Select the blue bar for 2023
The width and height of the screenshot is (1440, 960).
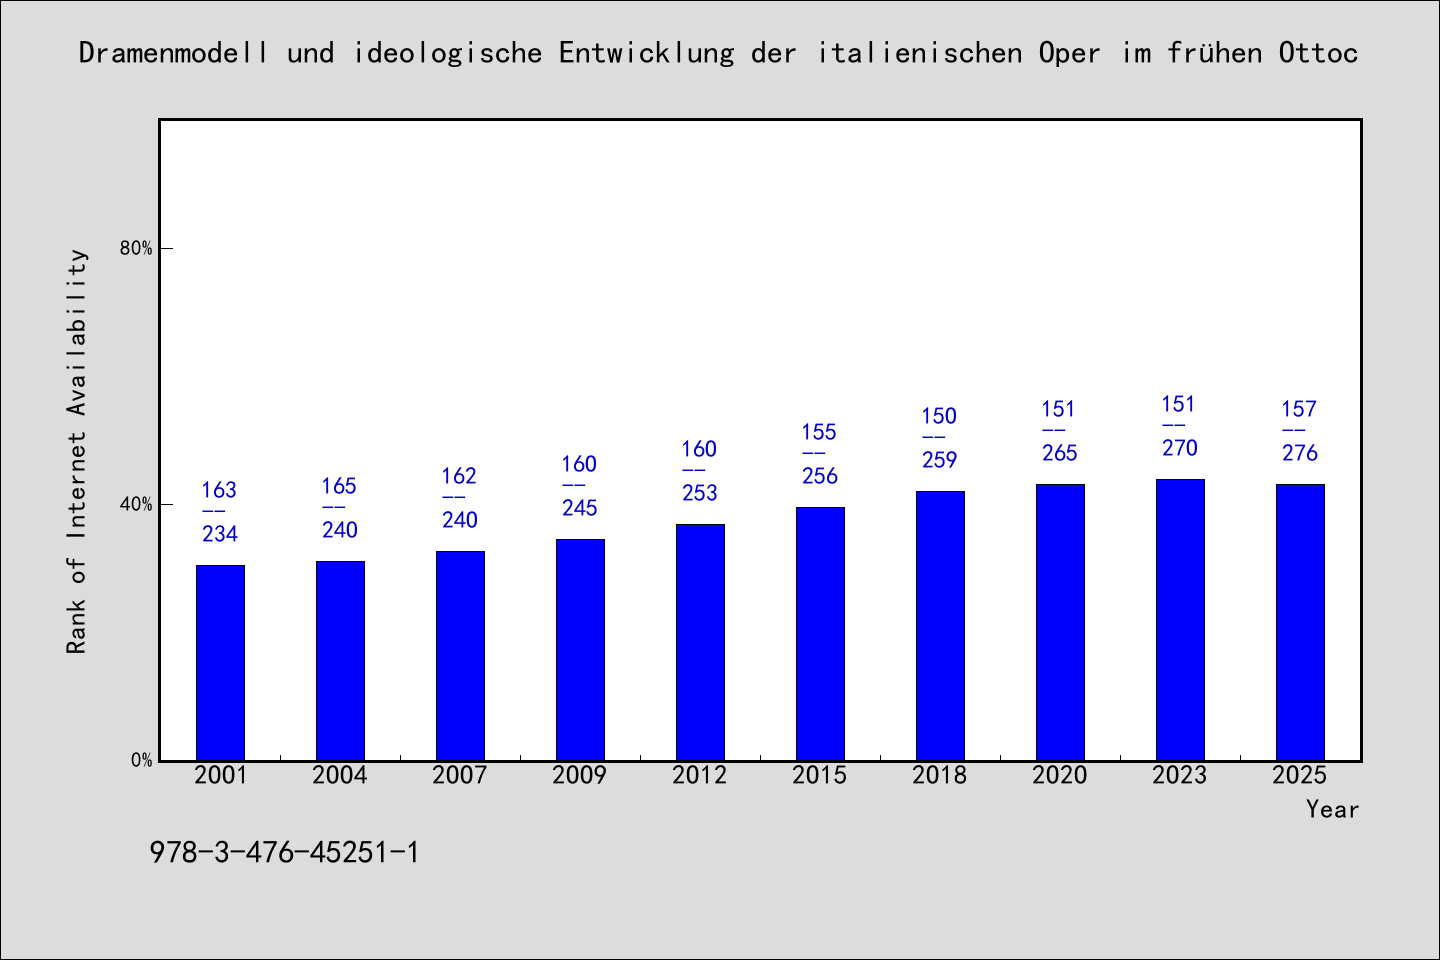pyautogui.click(x=1180, y=619)
